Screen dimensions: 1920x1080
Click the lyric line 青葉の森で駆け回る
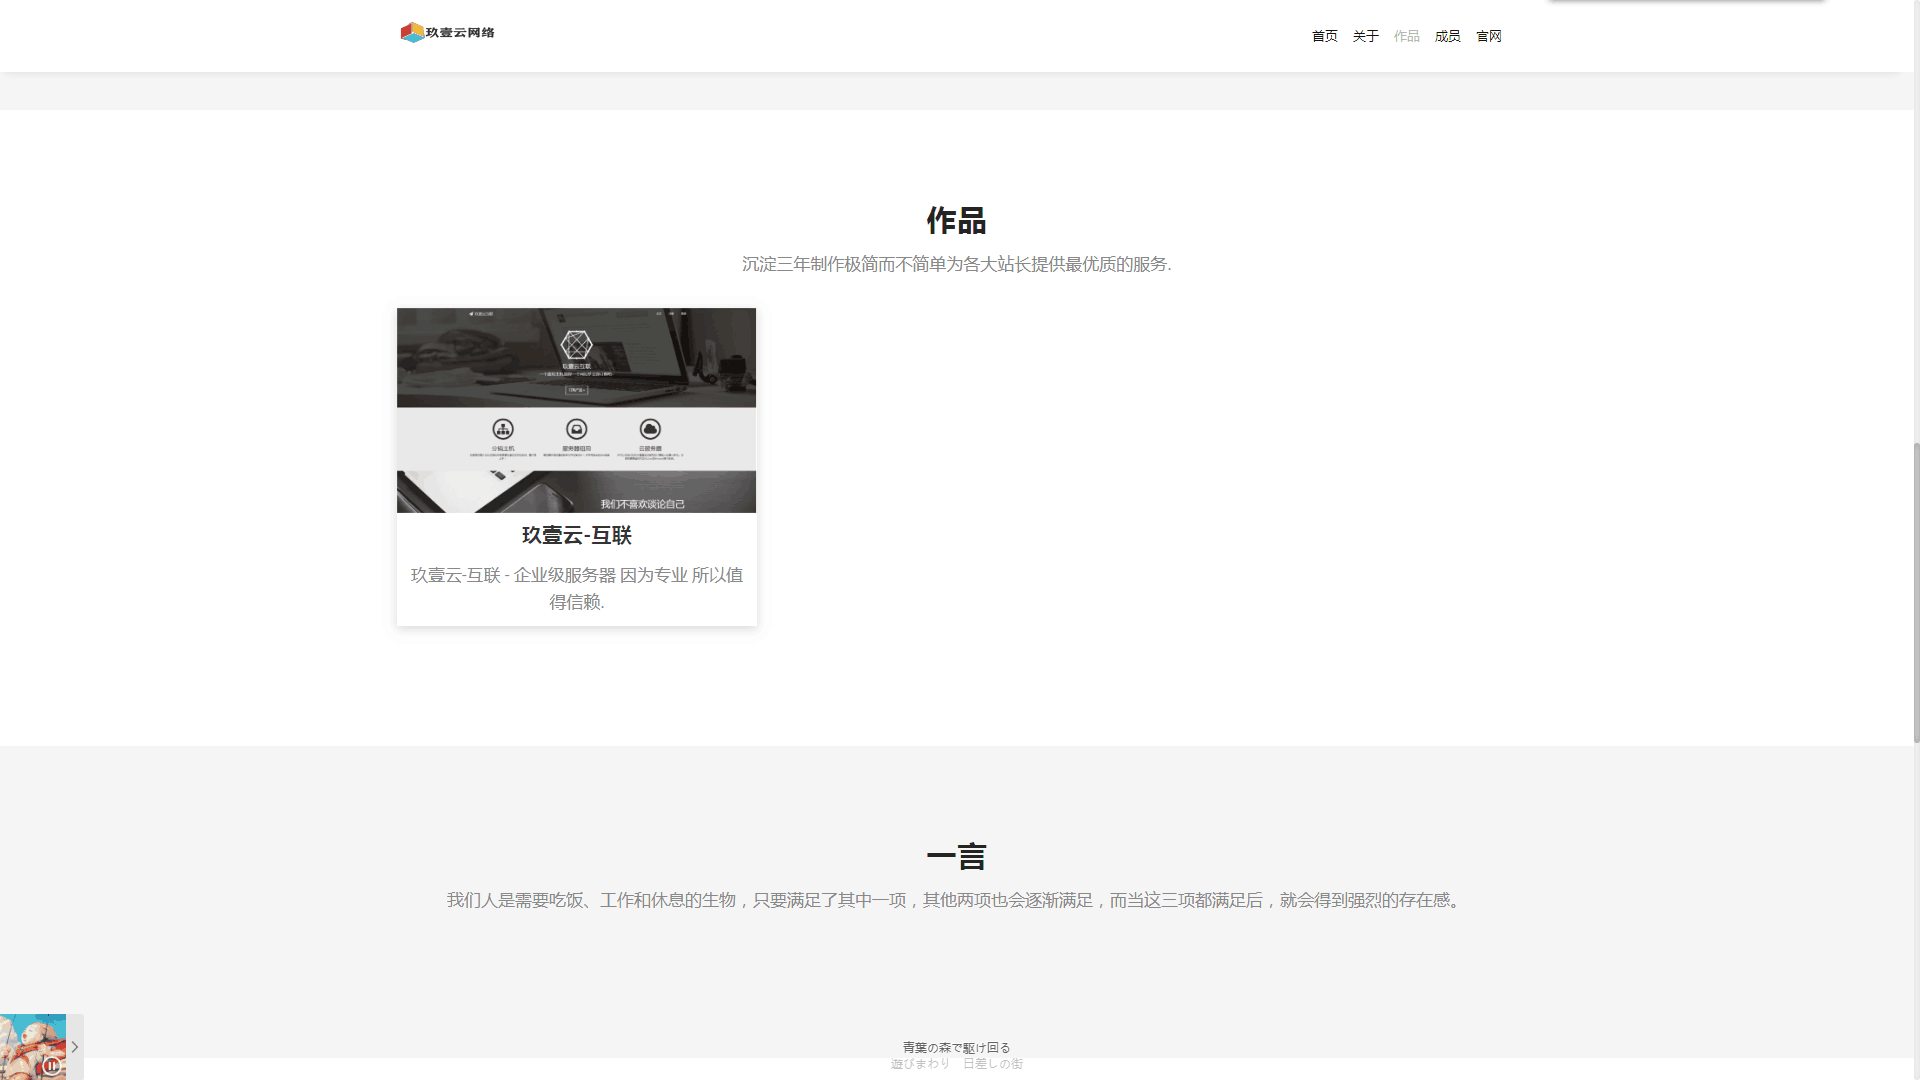point(956,1047)
